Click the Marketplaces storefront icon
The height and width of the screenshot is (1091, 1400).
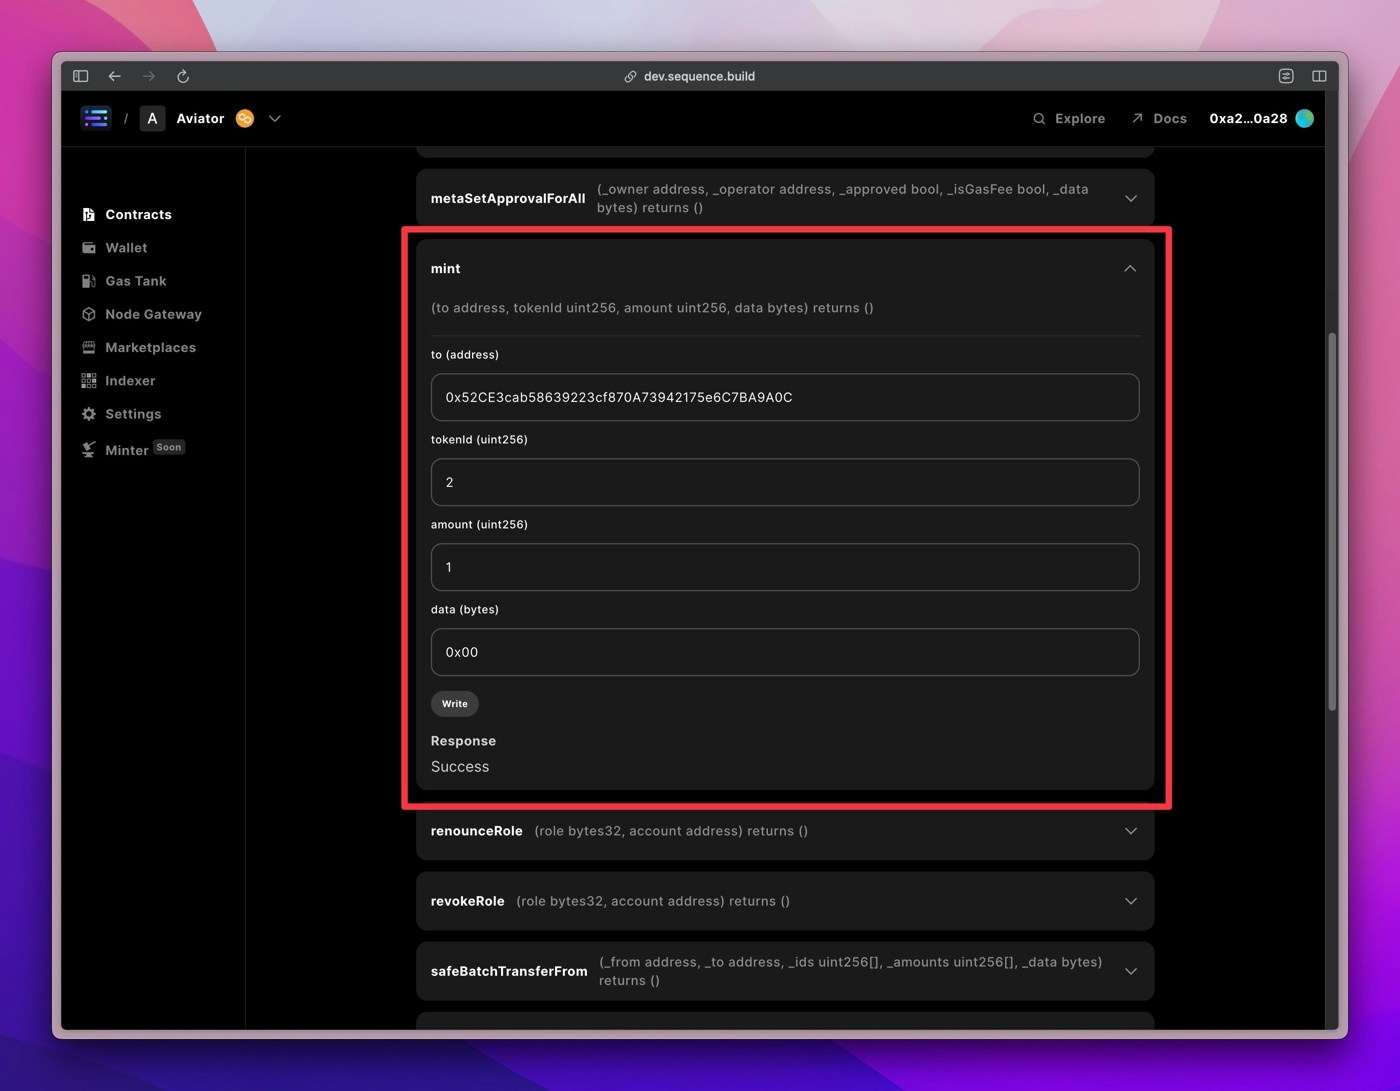88,347
